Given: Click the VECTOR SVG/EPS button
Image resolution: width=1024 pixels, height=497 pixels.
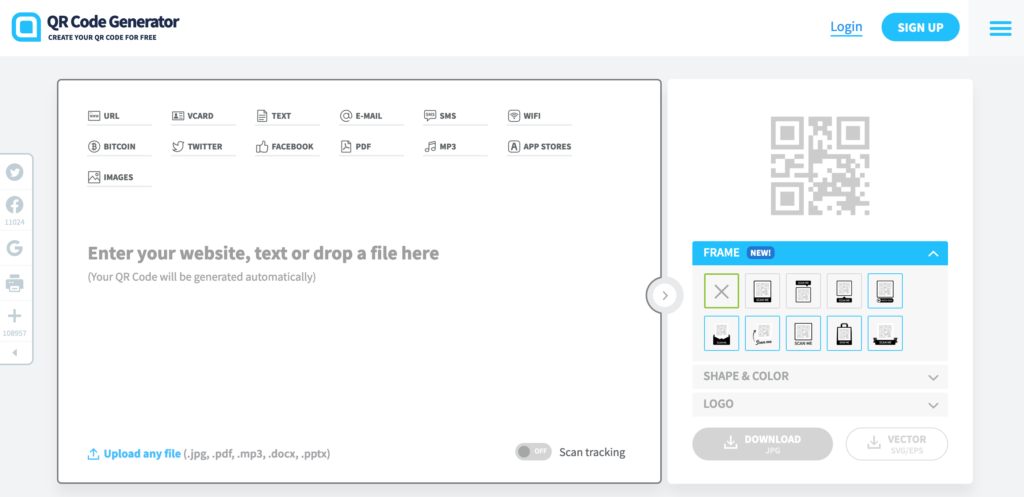Looking at the screenshot, I should [x=897, y=444].
